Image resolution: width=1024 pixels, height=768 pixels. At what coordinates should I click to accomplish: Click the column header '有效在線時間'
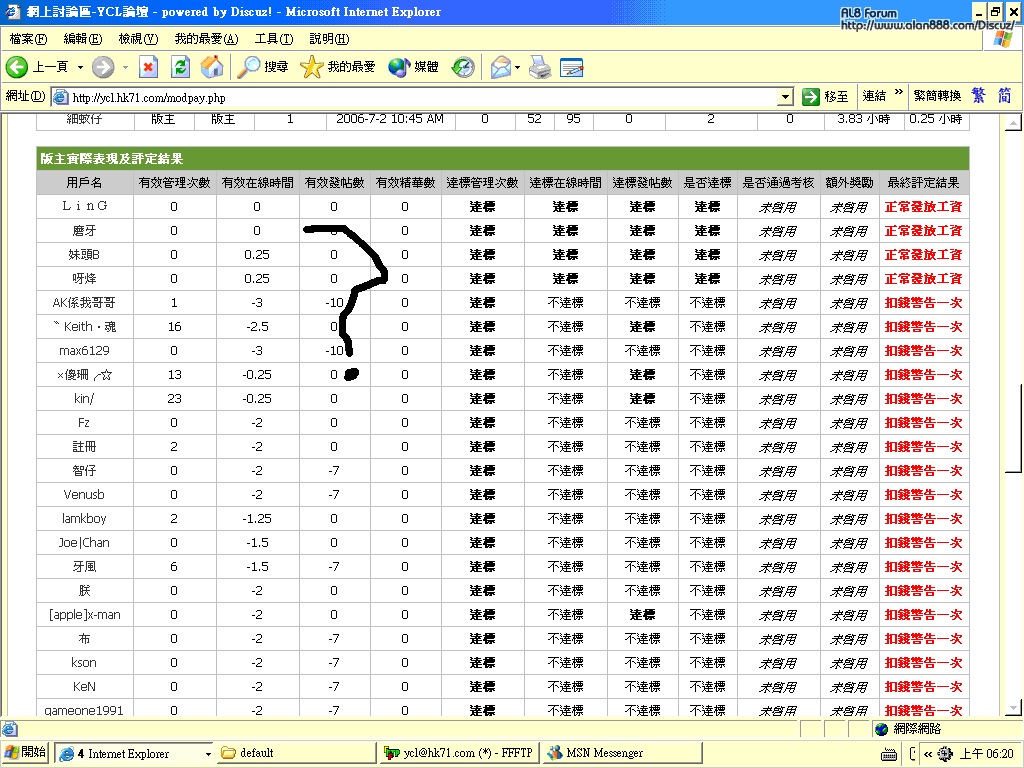click(257, 183)
